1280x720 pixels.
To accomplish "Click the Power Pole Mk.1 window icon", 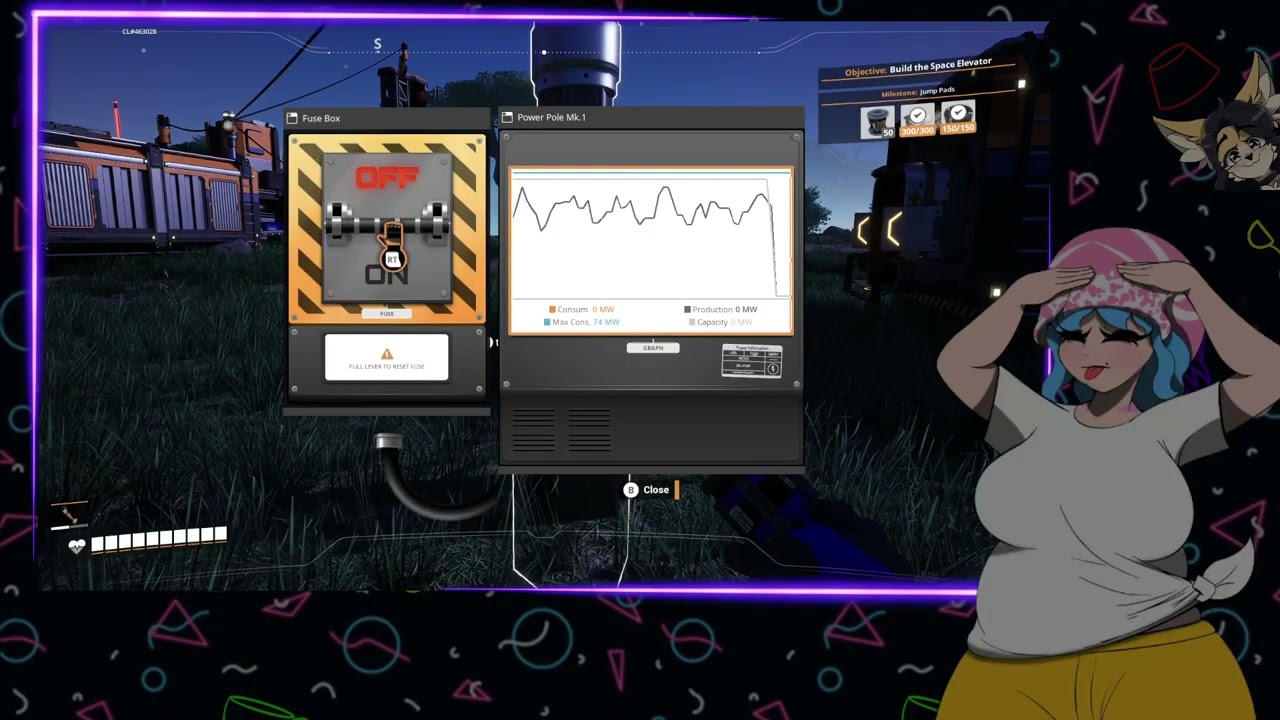I will pyautogui.click(x=508, y=117).
